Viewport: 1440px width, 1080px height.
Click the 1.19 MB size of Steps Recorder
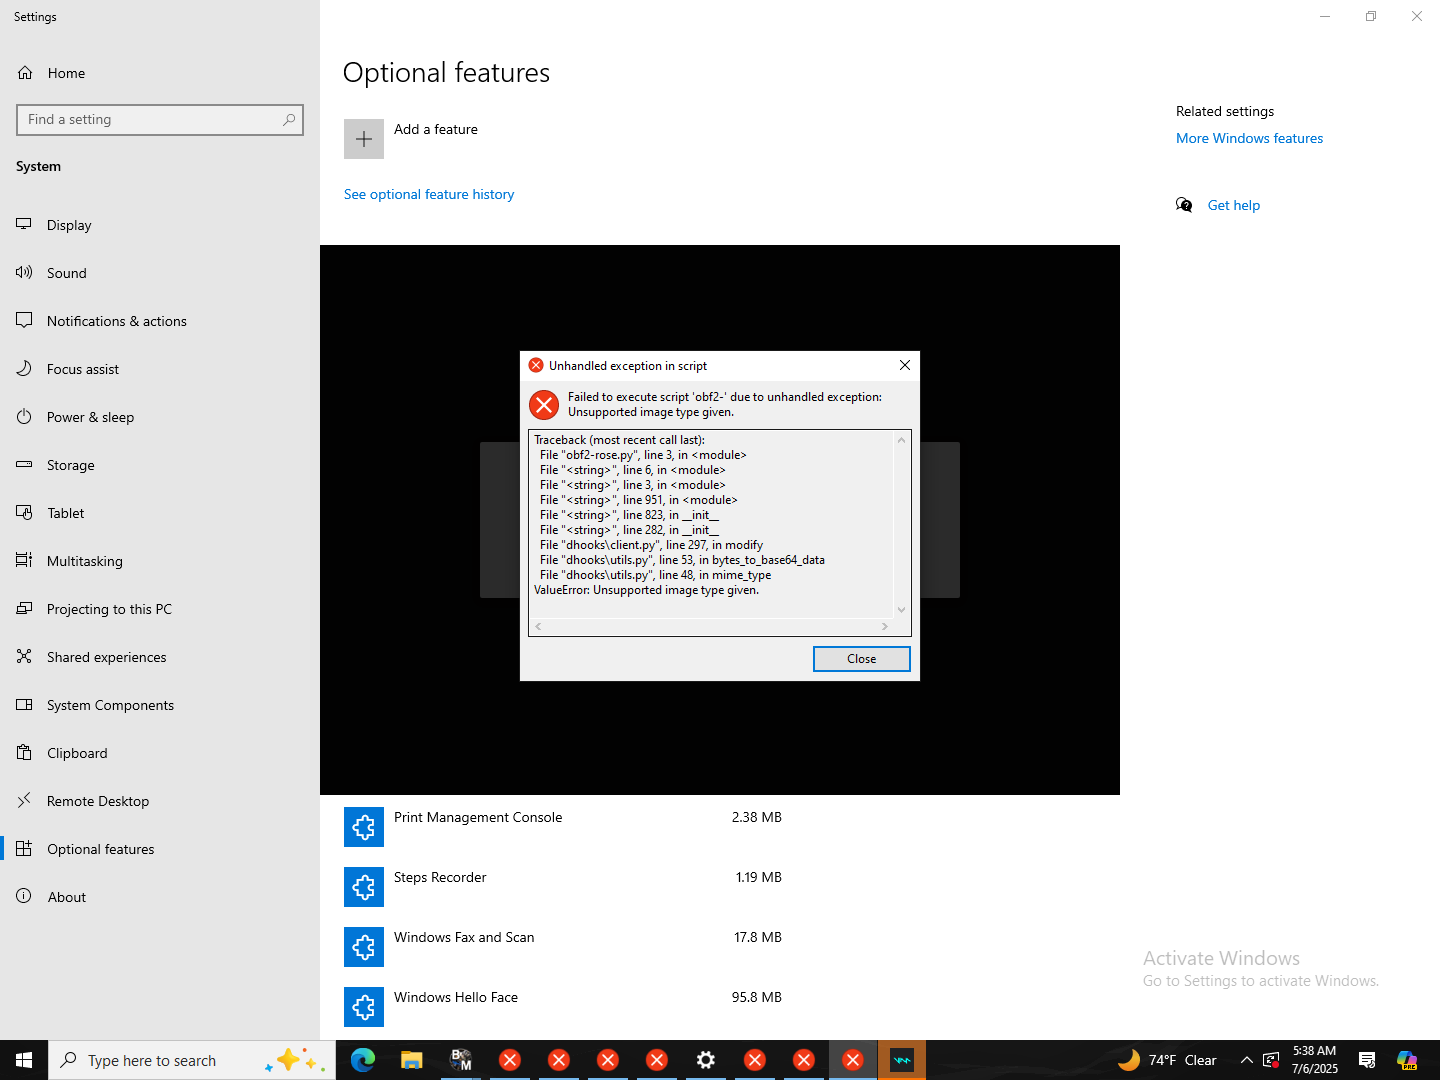(759, 877)
